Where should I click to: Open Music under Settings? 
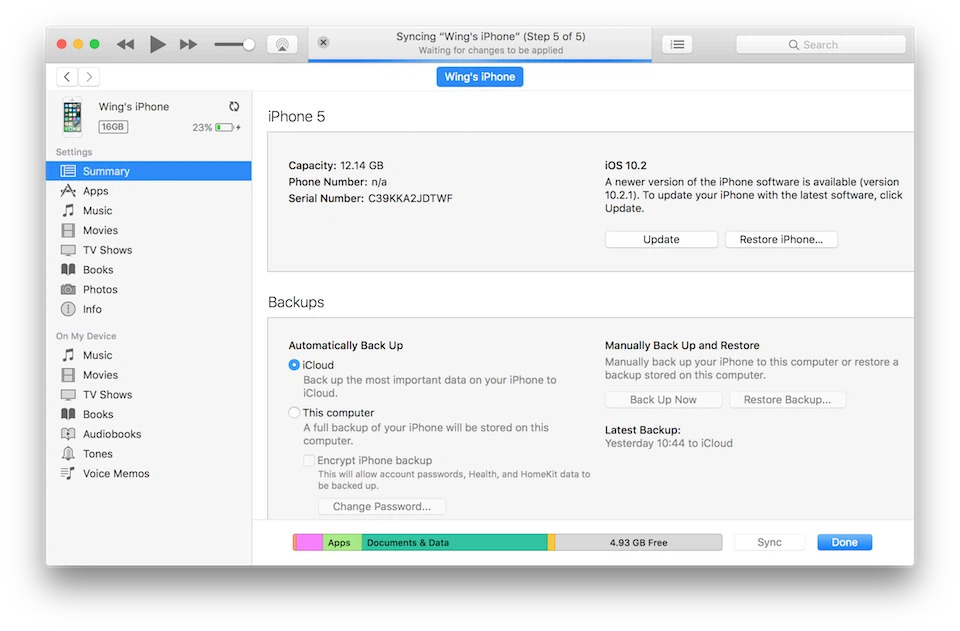149,211
